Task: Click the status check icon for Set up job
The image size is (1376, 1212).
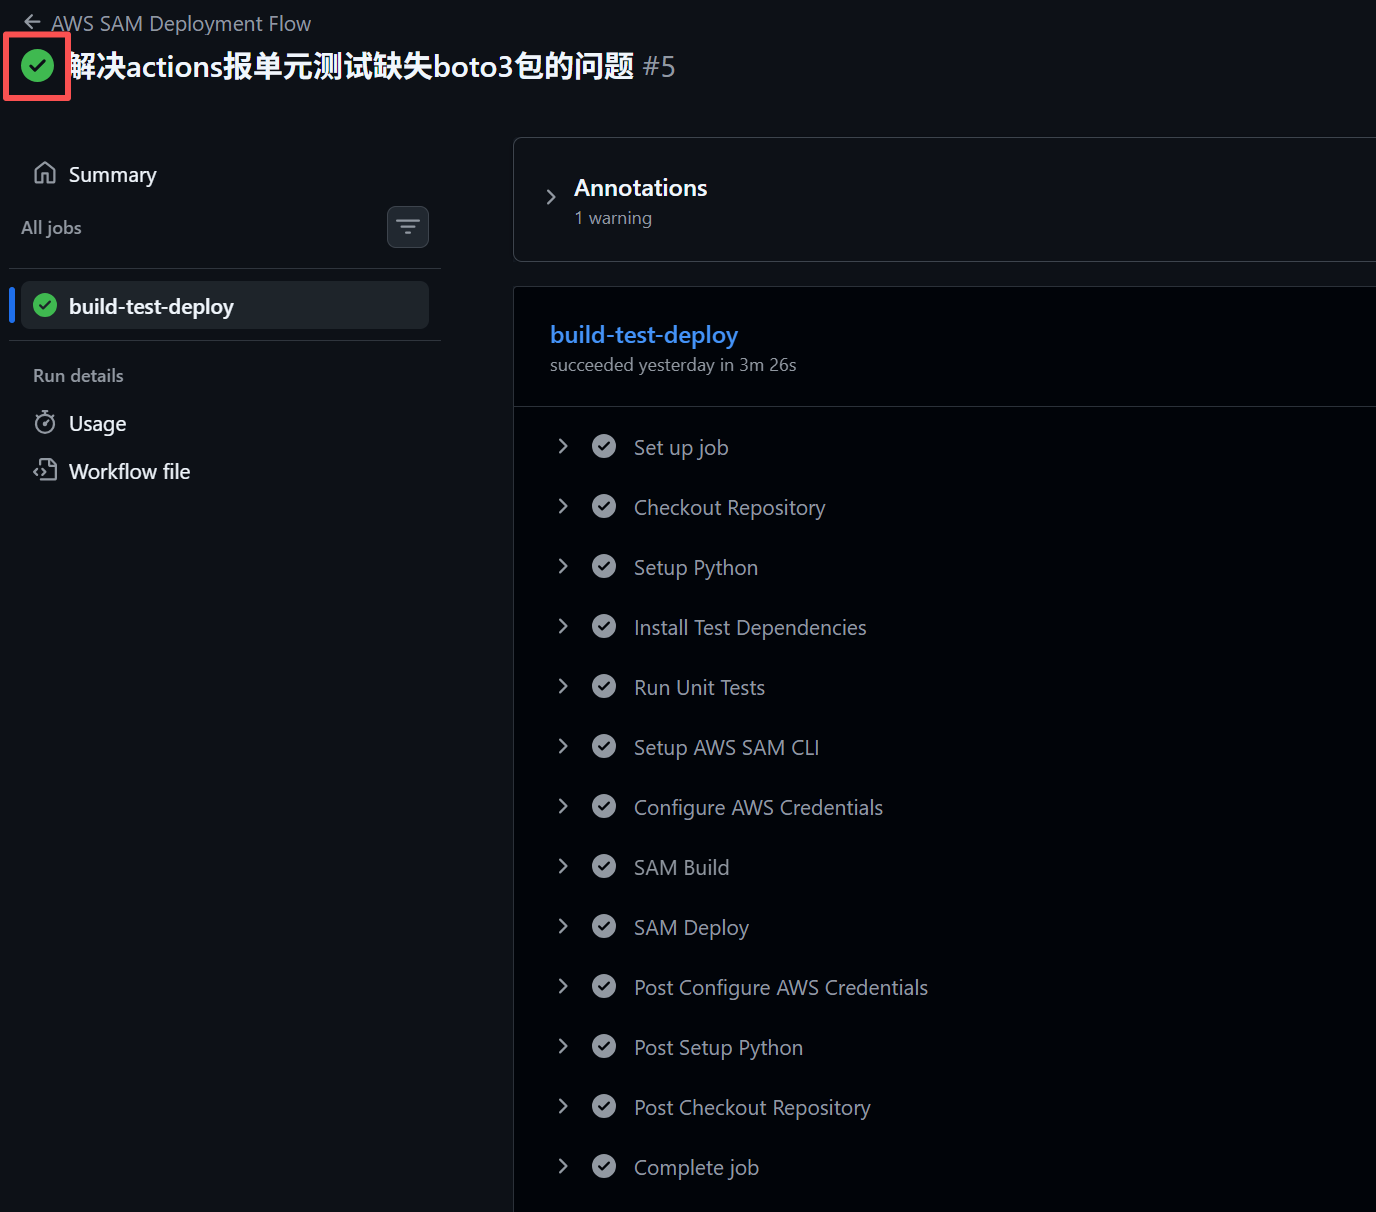Action: (604, 446)
